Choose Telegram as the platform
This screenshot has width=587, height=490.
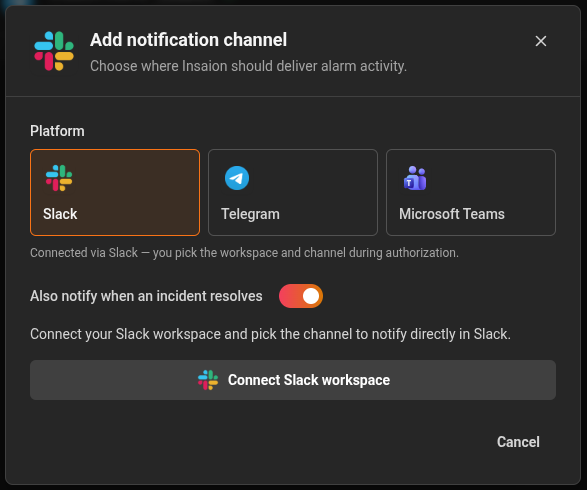[293, 192]
